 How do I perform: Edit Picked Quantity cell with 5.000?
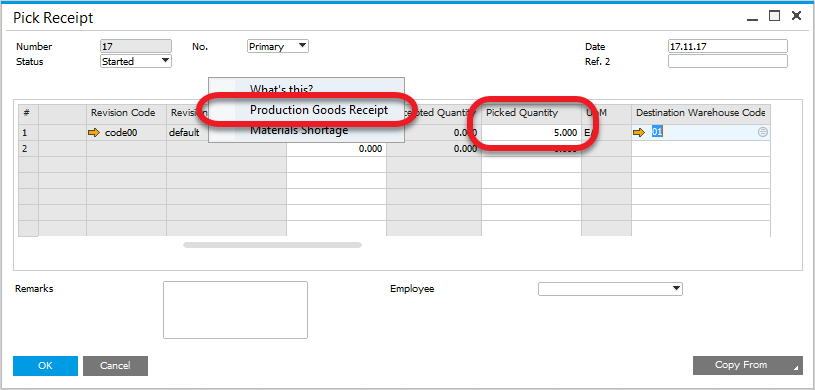pos(531,133)
